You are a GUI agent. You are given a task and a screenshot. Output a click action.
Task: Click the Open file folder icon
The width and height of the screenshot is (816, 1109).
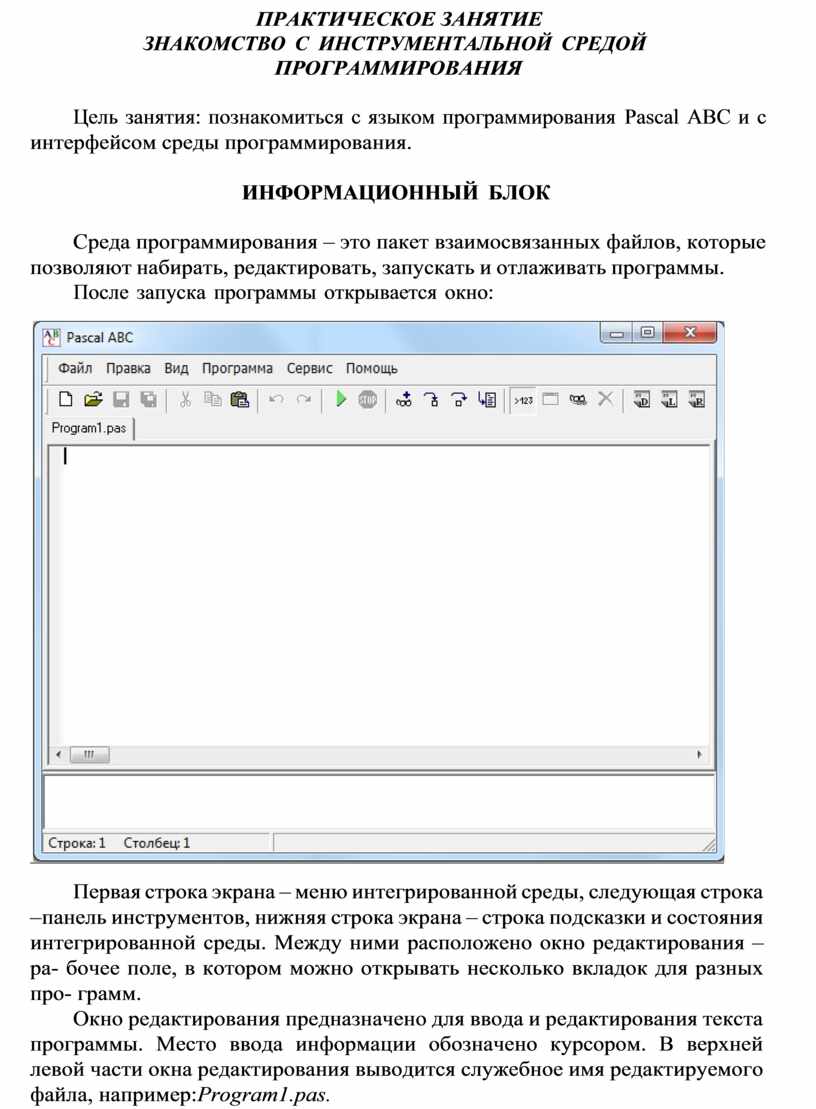coord(93,400)
